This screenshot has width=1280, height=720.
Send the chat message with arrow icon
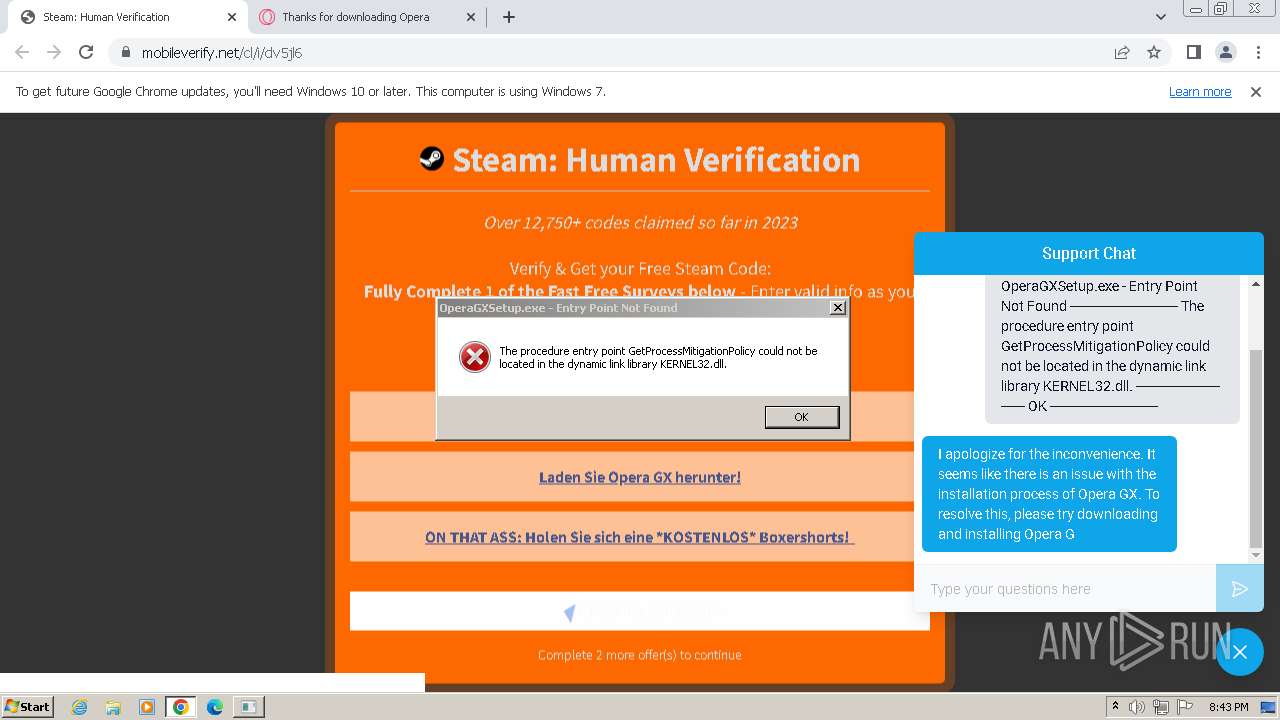tap(1240, 589)
